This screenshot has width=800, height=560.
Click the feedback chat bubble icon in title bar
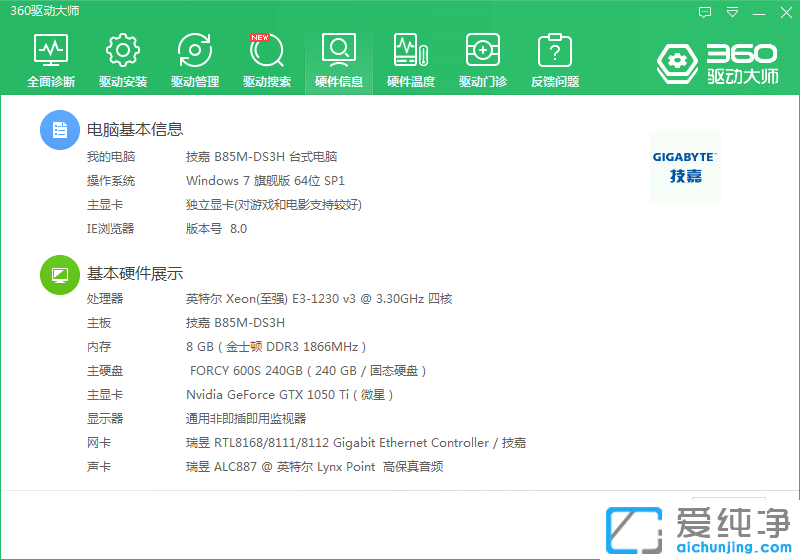(705, 12)
